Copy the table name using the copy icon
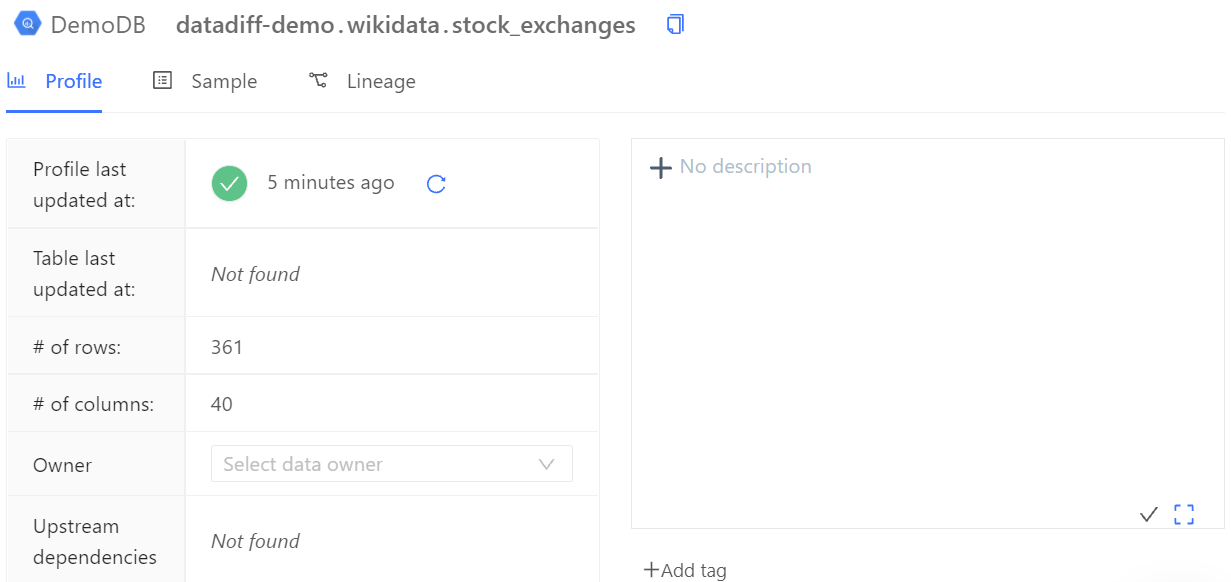Screen dimensions: 1231x582 click(675, 25)
